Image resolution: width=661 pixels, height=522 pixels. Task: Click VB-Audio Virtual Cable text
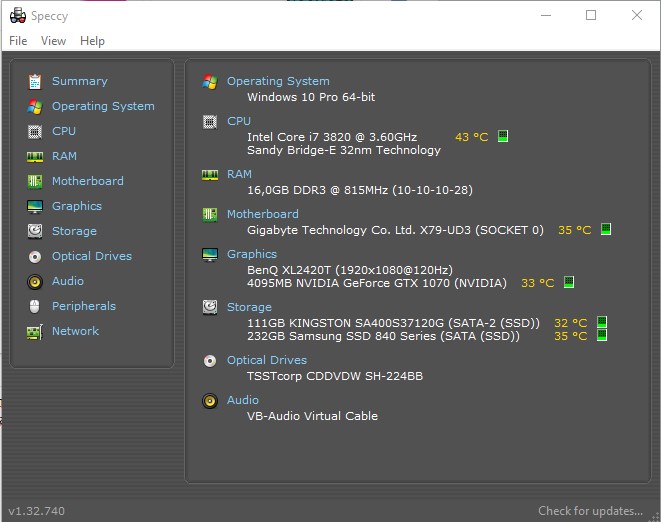(312, 416)
